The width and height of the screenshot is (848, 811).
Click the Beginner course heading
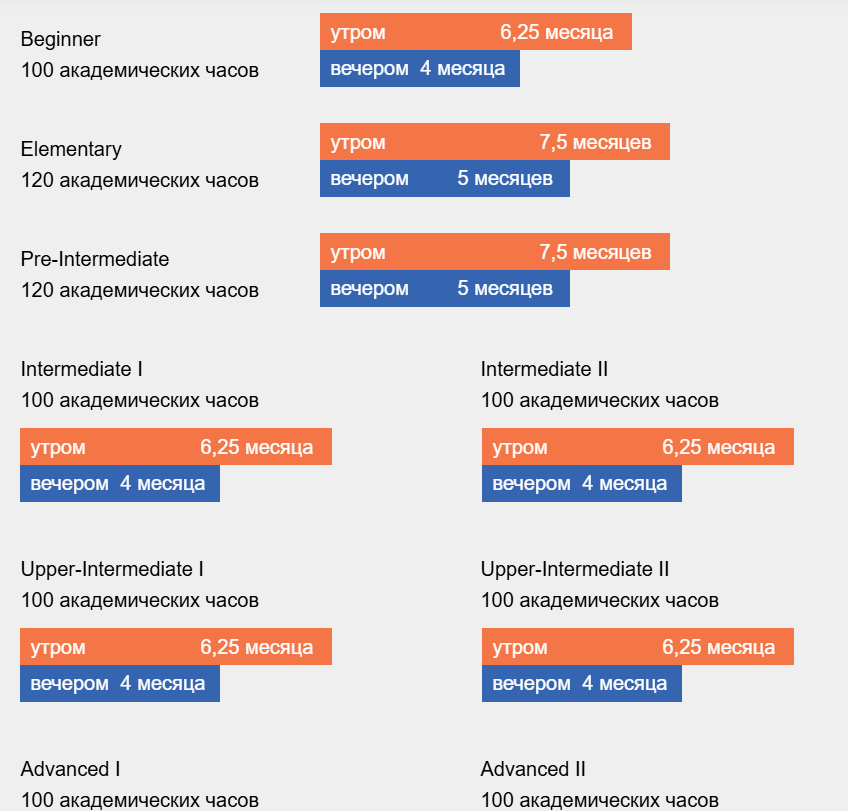pyautogui.click(x=61, y=39)
